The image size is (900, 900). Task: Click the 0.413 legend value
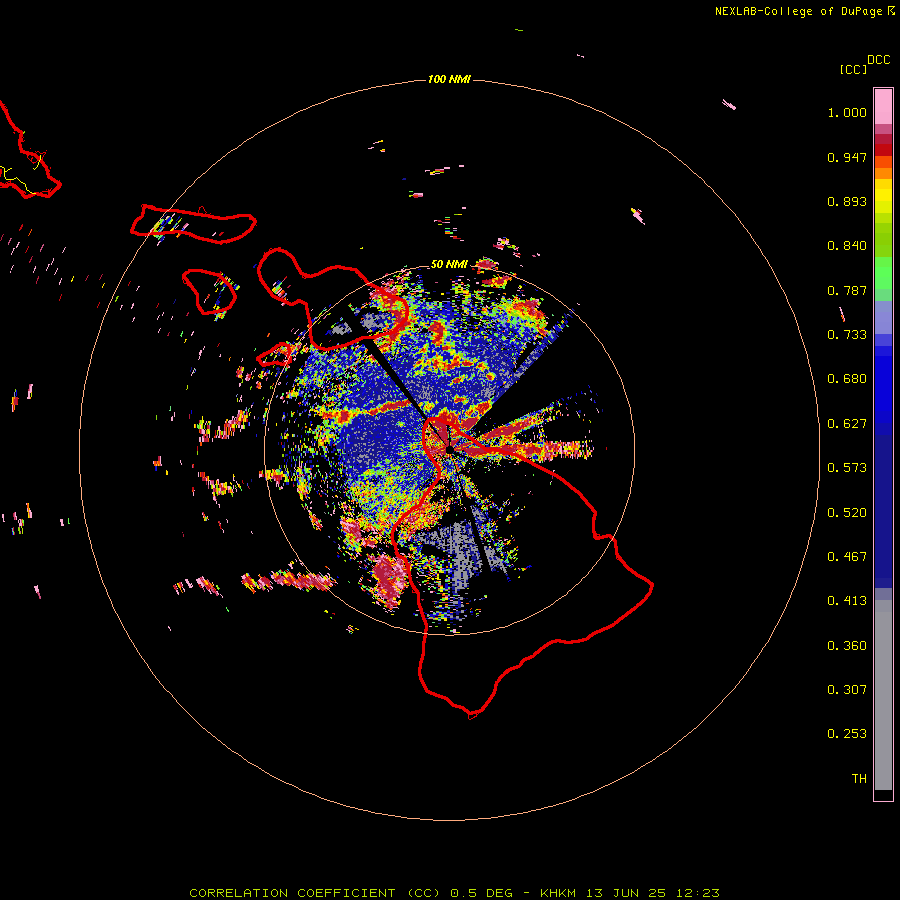(x=847, y=601)
